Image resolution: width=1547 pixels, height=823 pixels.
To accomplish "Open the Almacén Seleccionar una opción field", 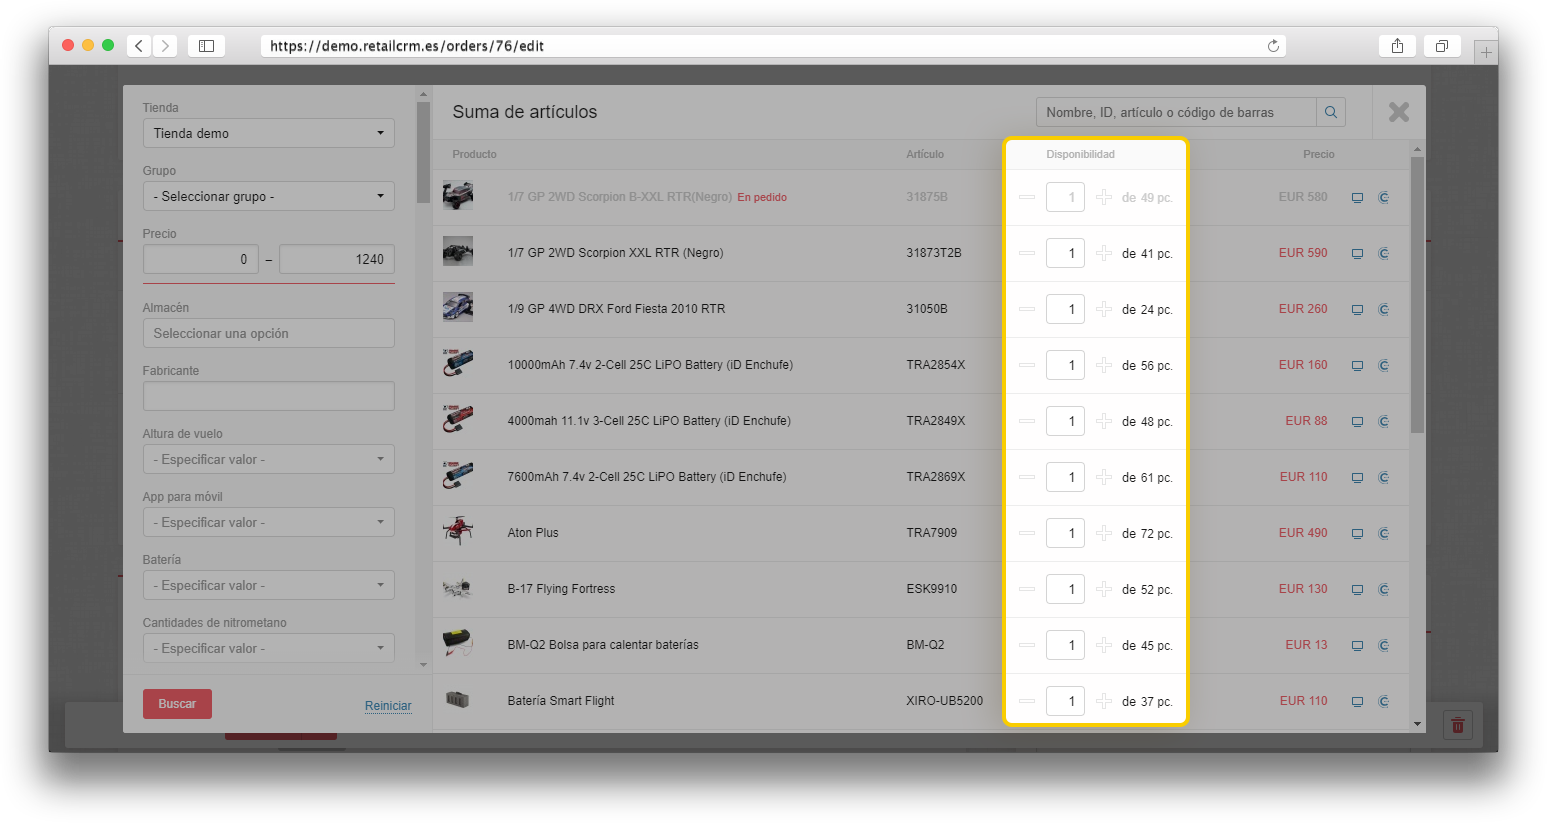I will [268, 333].
